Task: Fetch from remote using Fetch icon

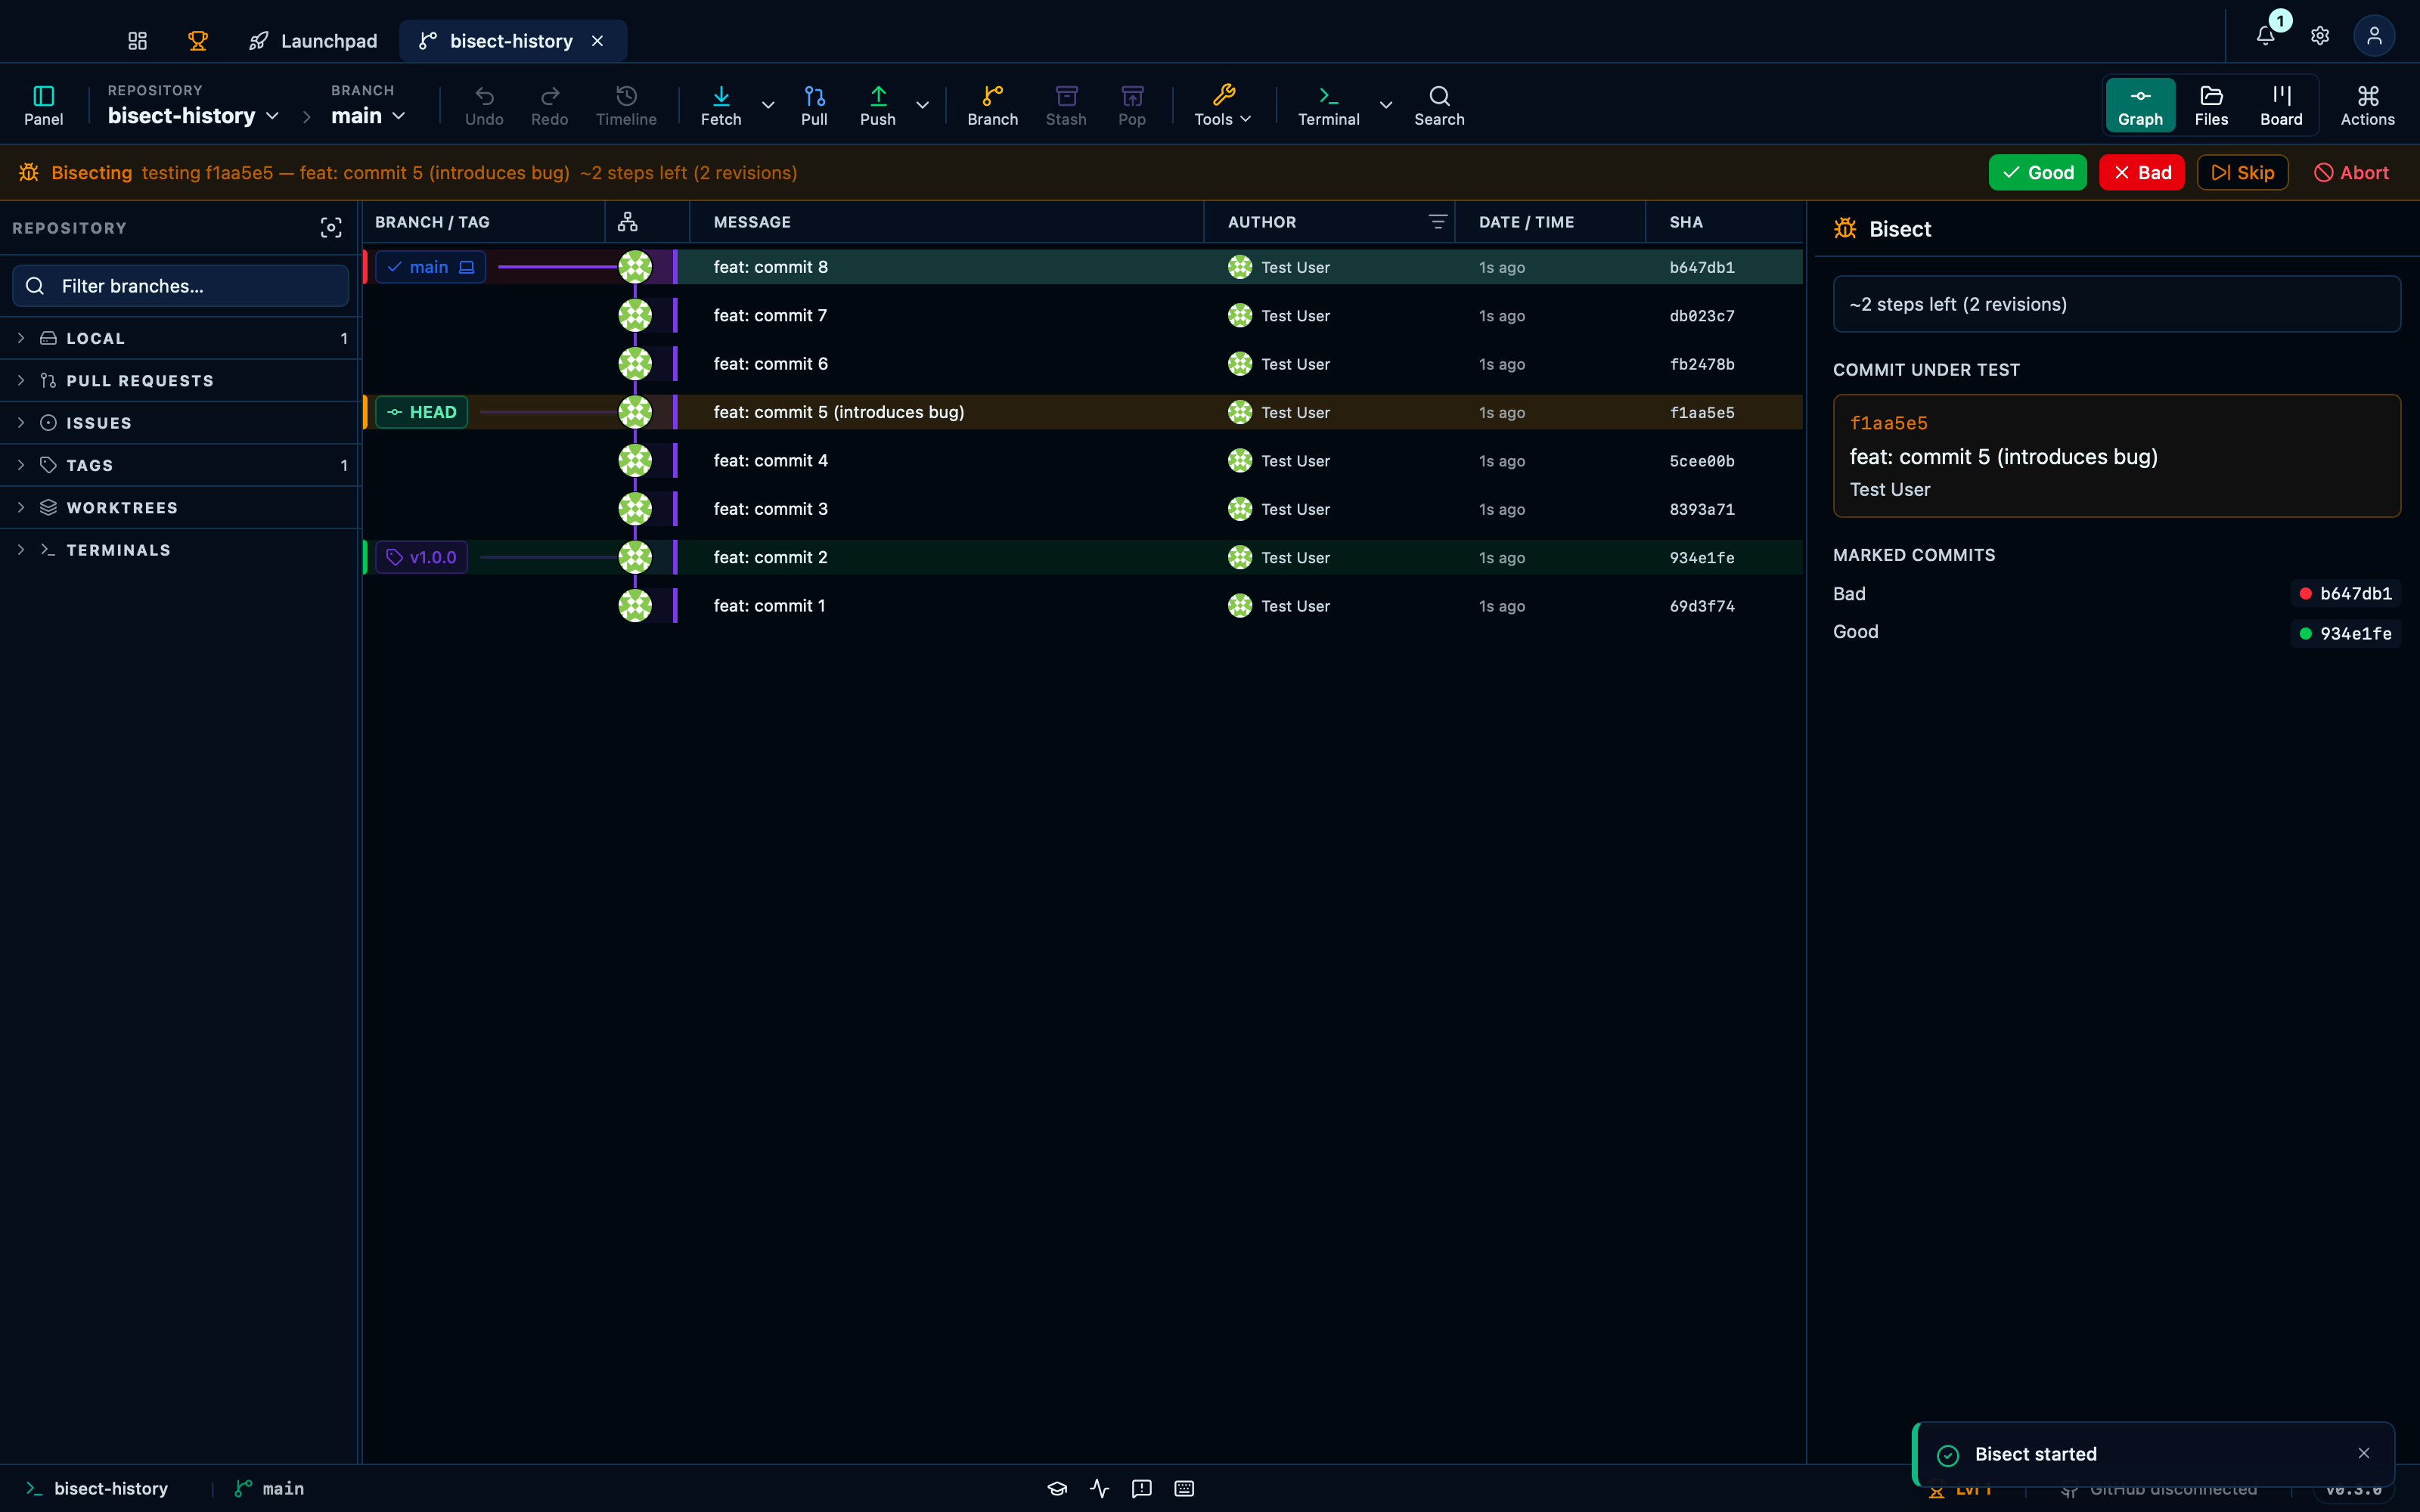Action: (721, 105)
